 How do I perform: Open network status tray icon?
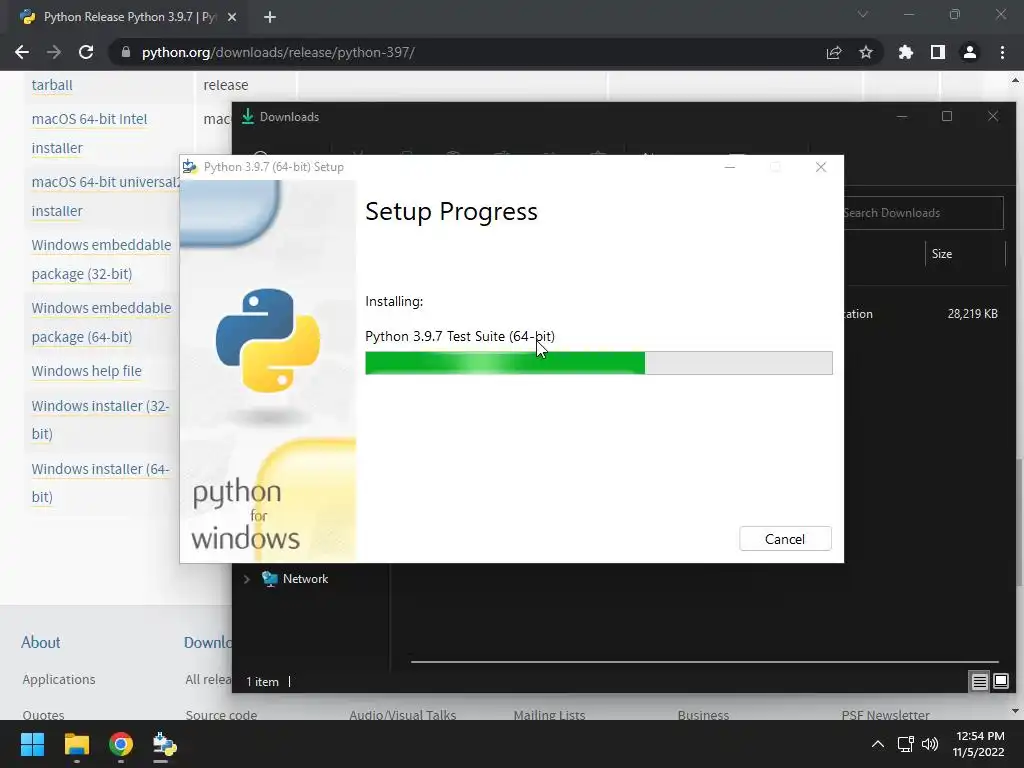[x=905, y=744]
